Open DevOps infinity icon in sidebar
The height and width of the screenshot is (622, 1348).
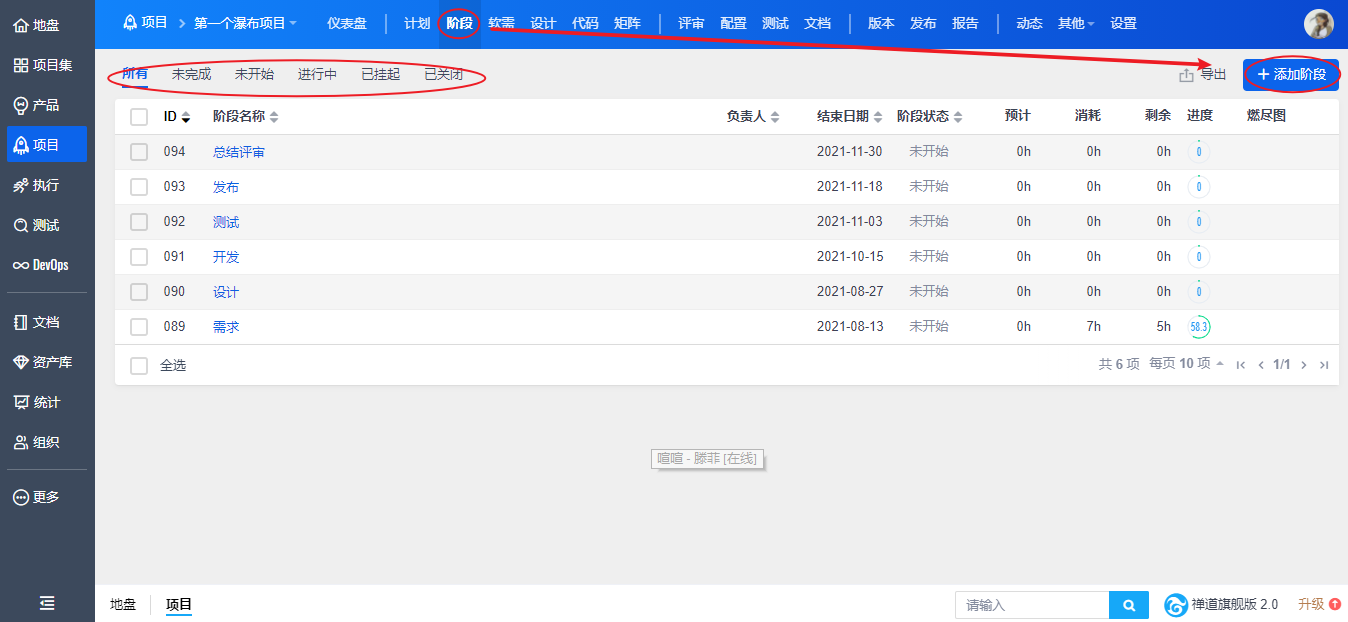pos(20,266)
